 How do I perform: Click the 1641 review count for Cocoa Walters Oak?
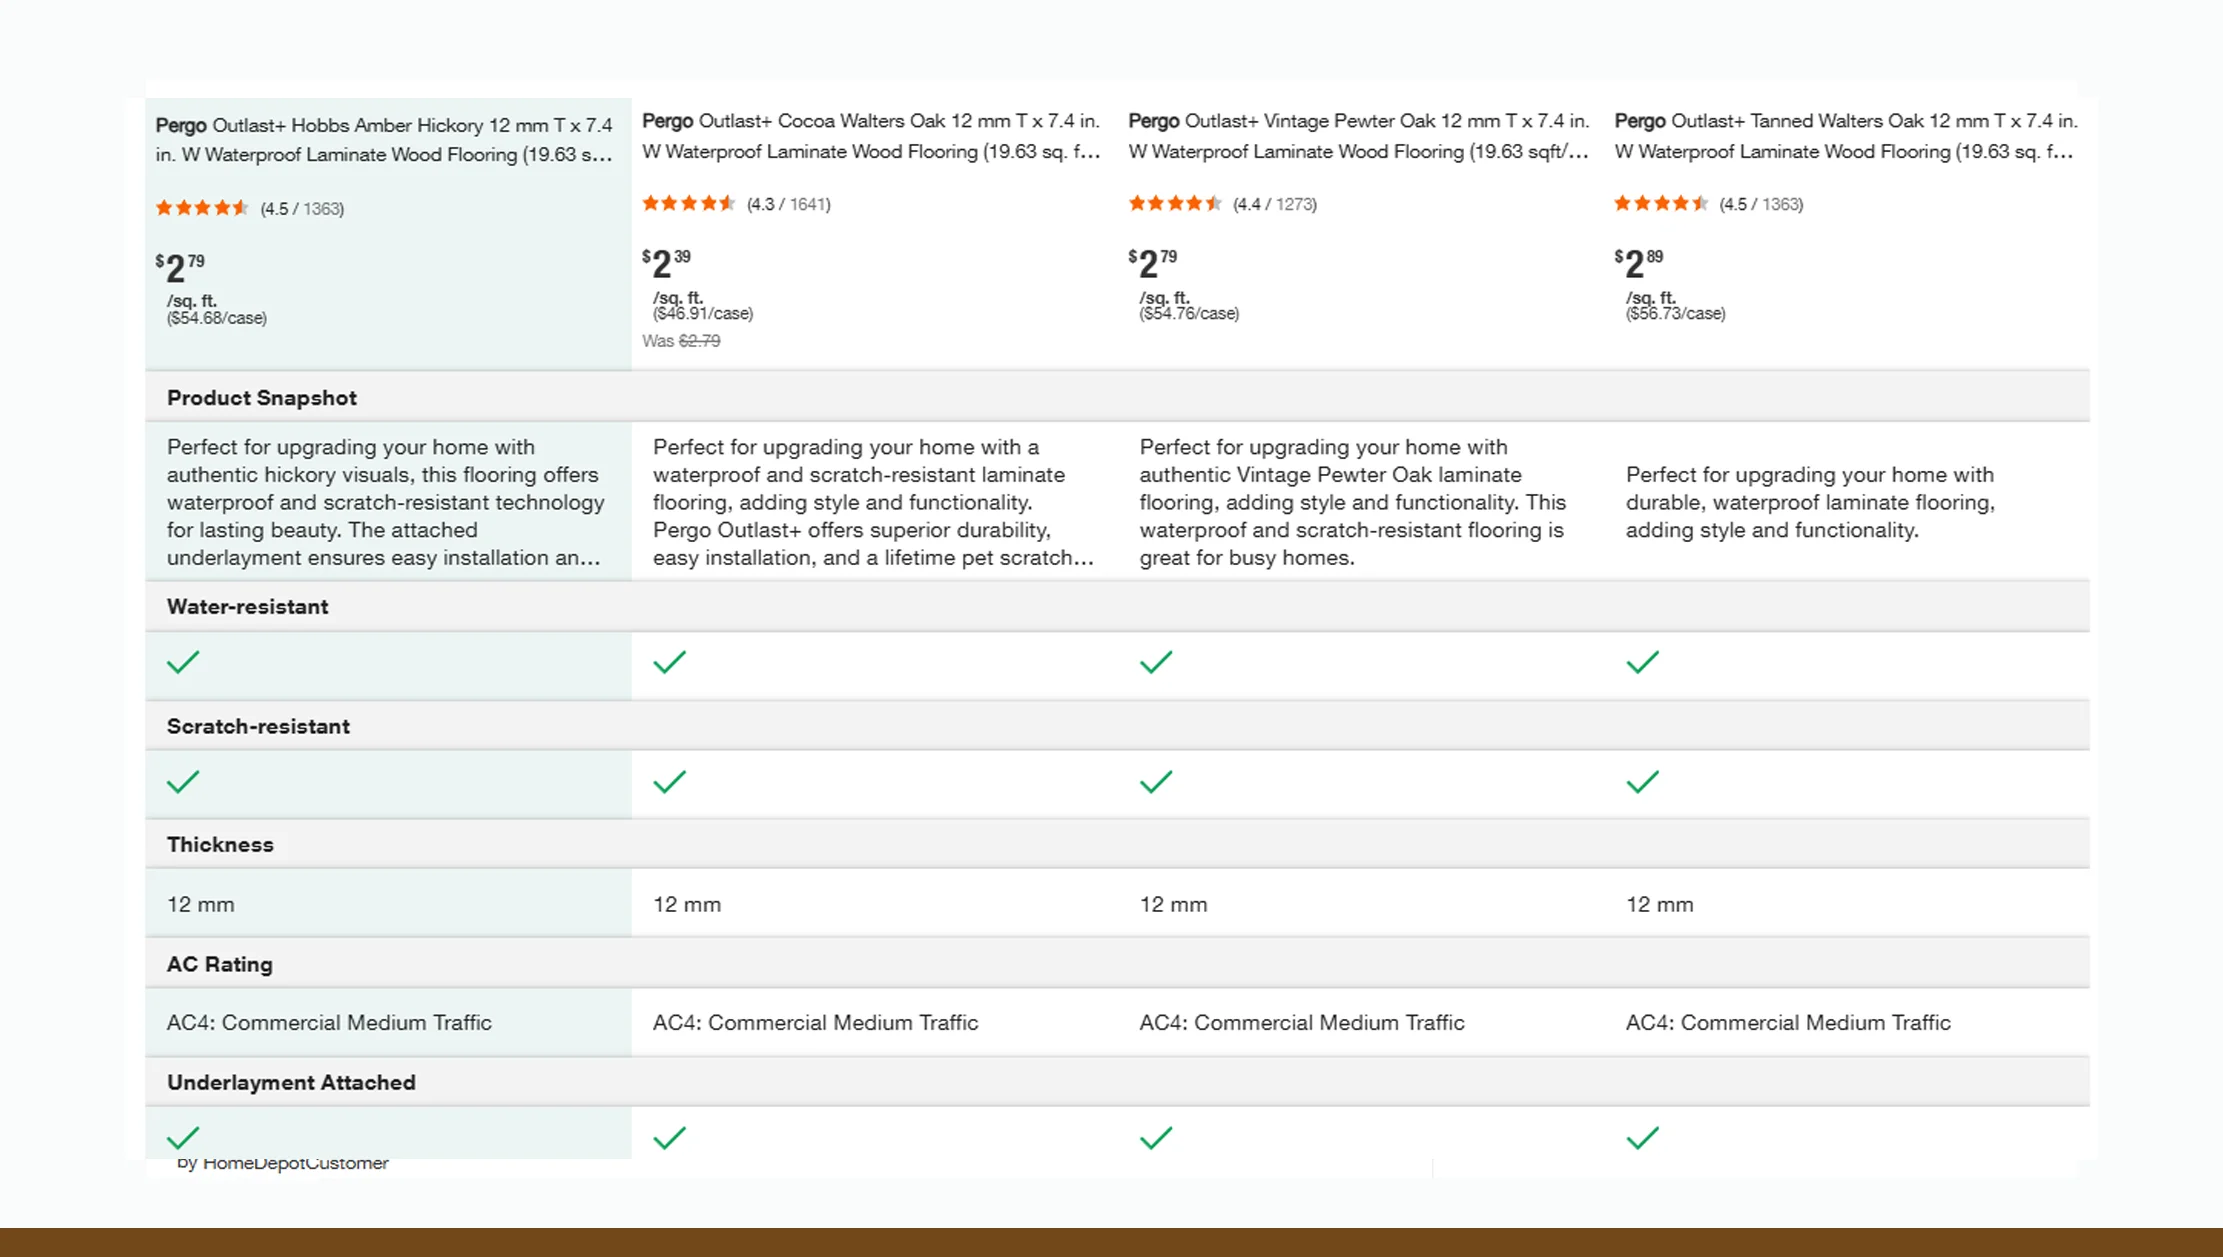808,203
